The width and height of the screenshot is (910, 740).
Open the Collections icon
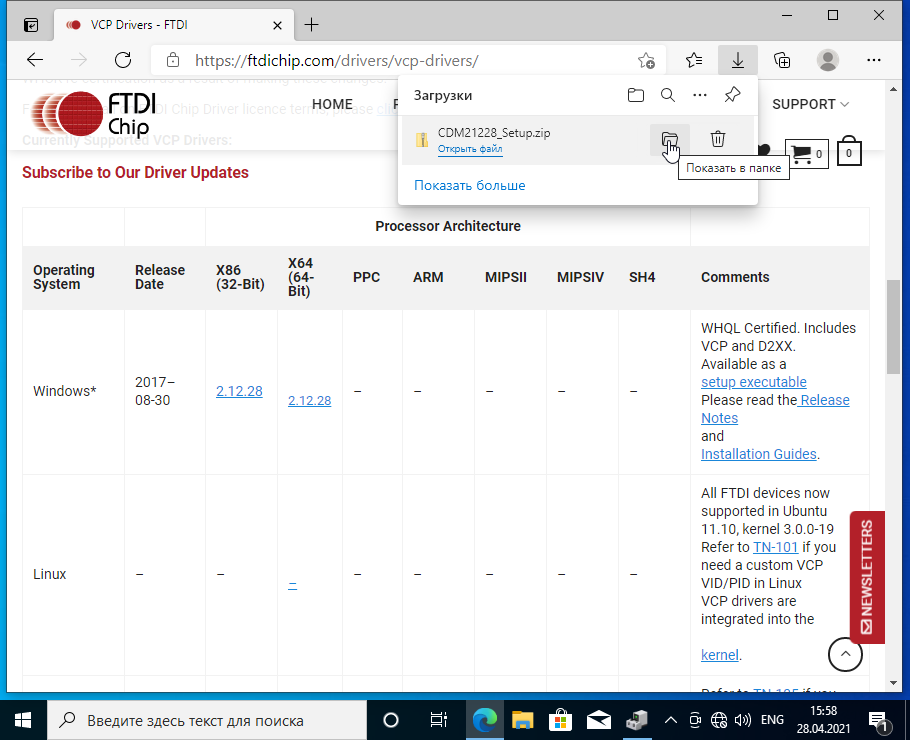pos(782,60)
